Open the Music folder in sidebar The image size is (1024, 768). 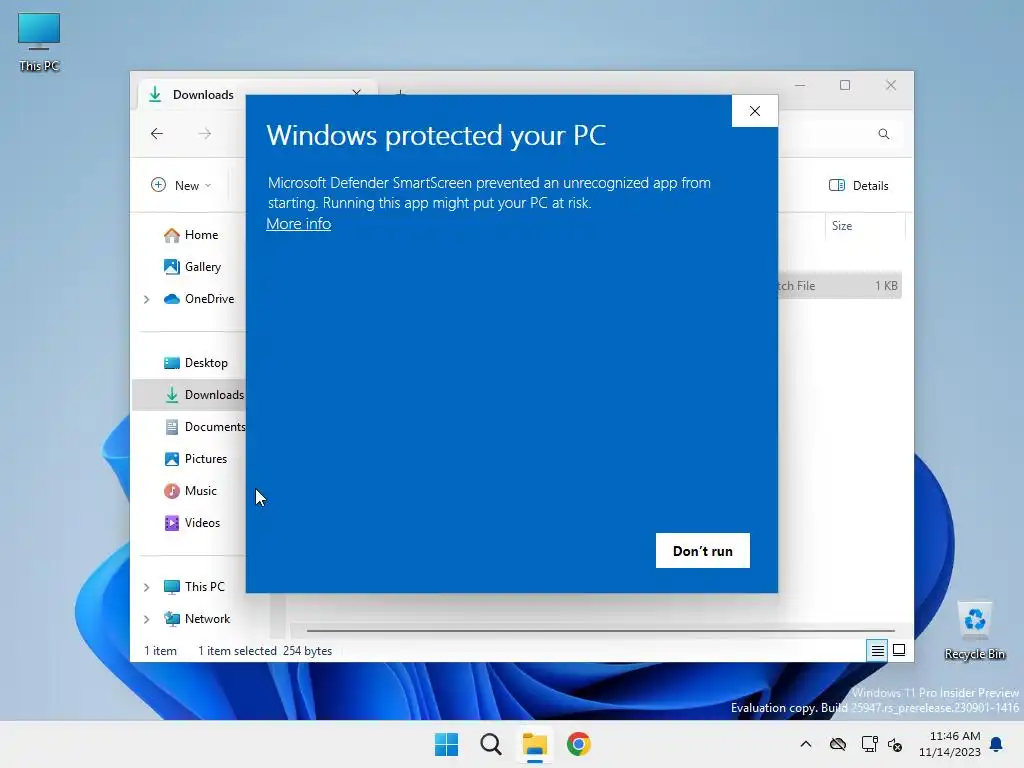[x=190, y=490]
